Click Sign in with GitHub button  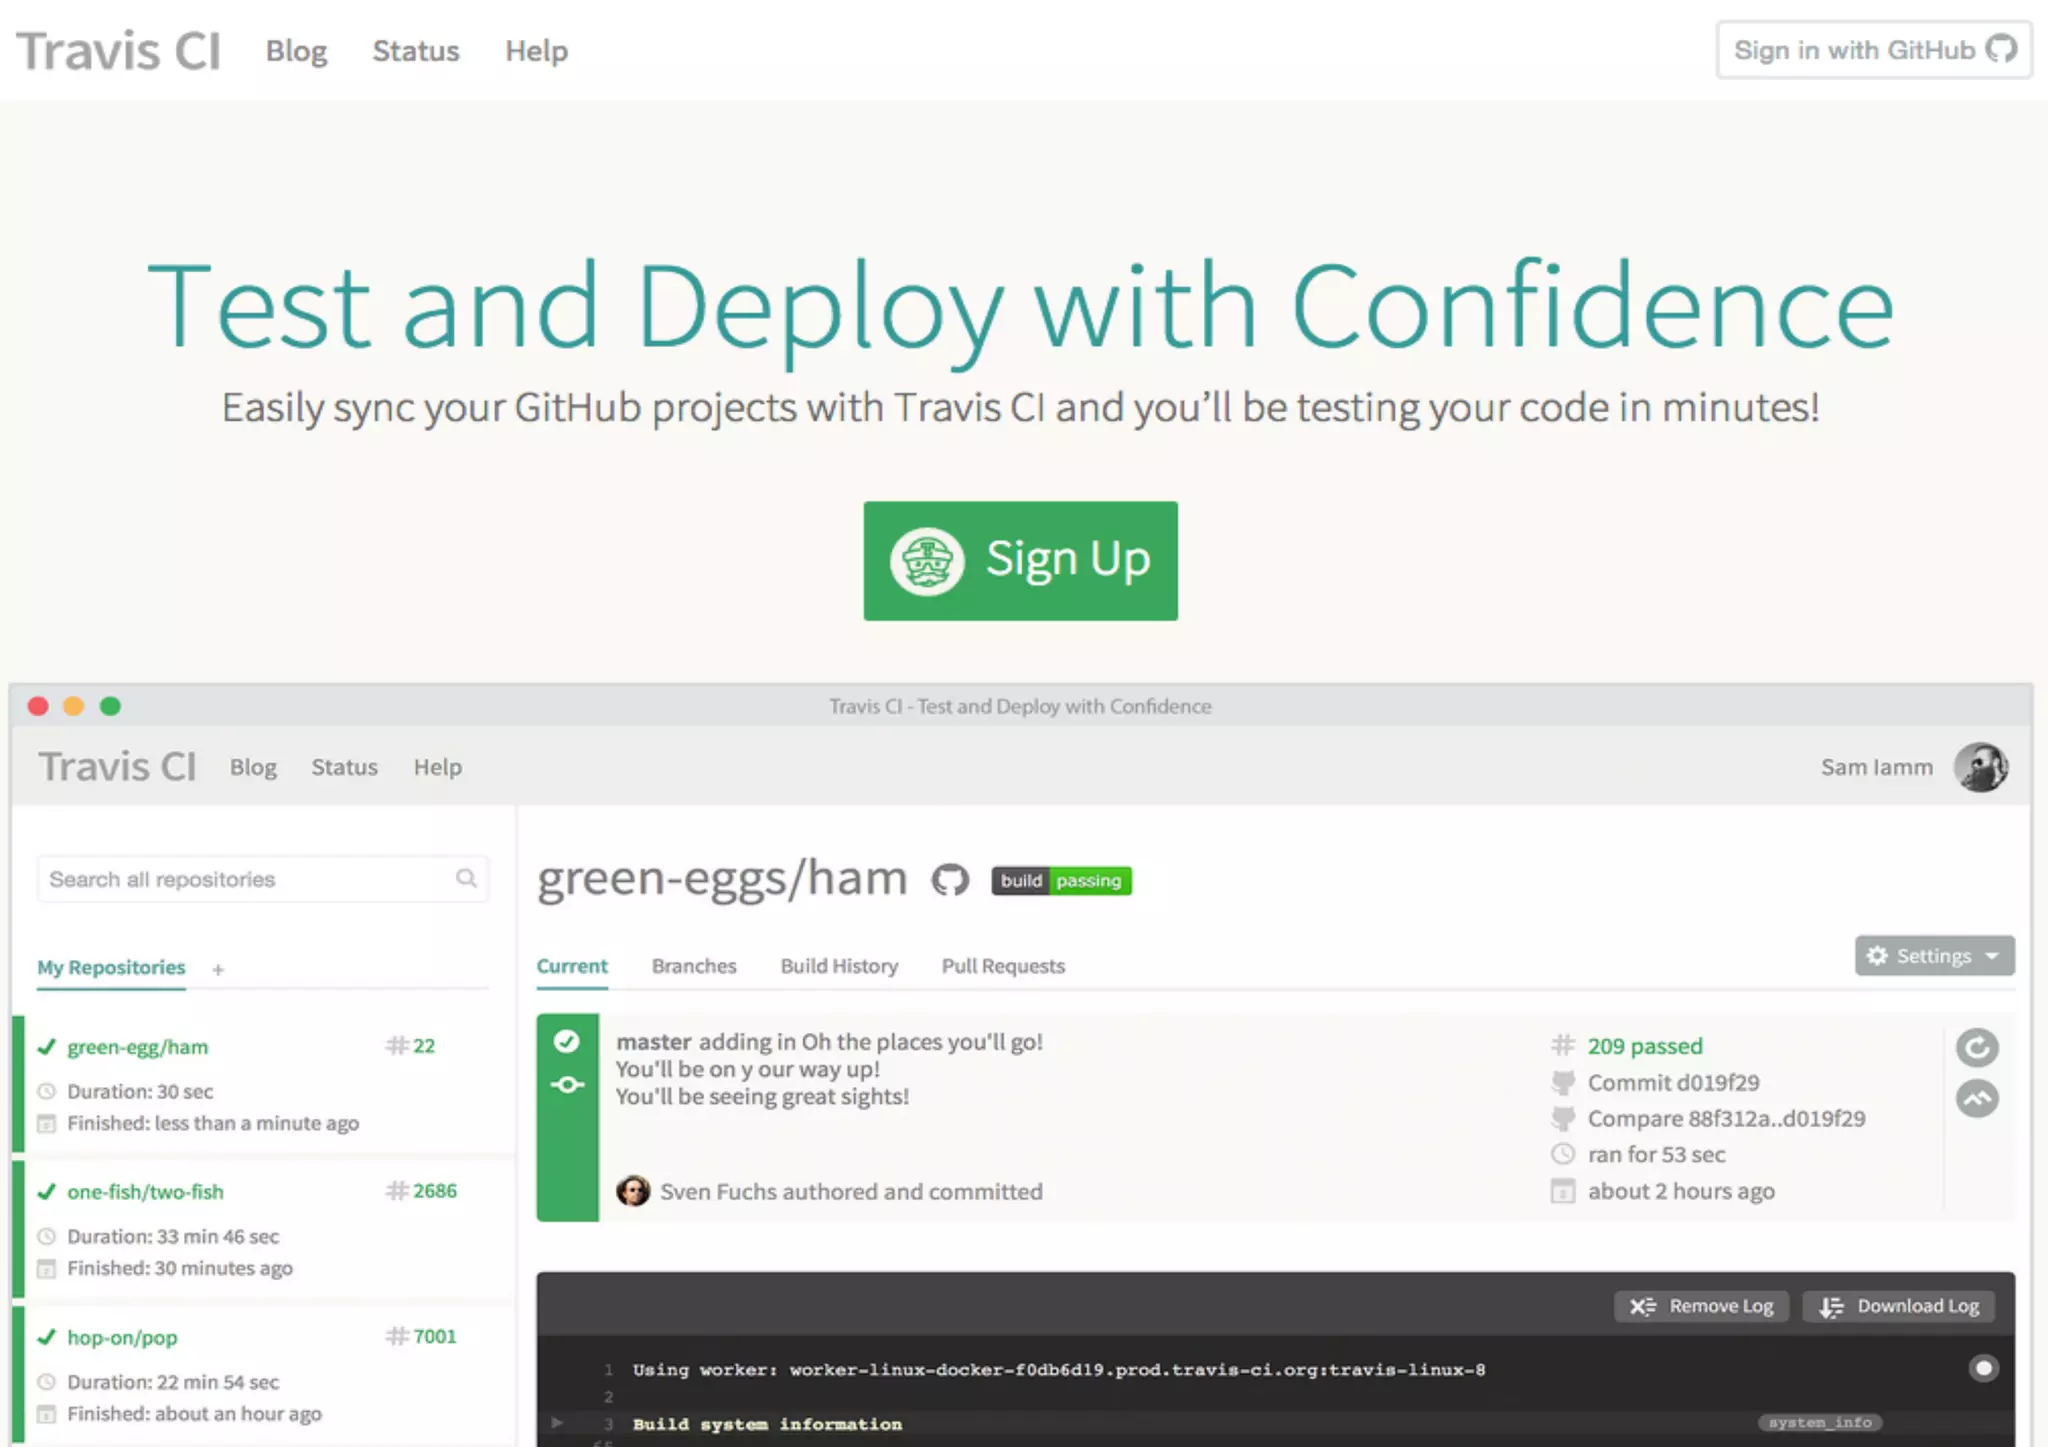(x=1874, y=50)
